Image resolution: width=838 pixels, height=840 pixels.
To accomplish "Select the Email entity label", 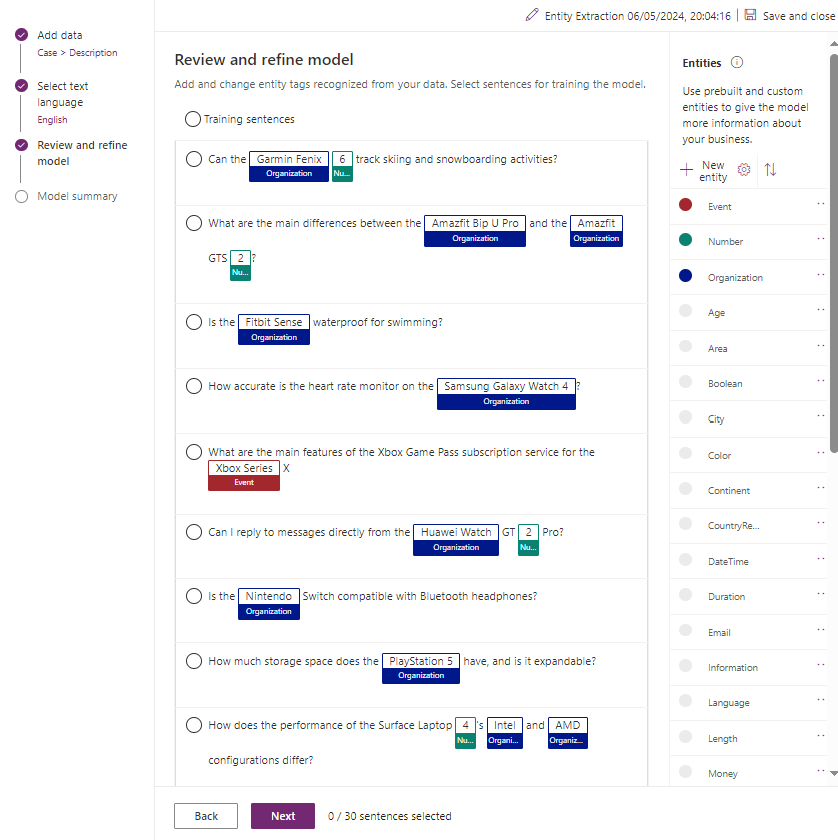I will tap(719, 633).
